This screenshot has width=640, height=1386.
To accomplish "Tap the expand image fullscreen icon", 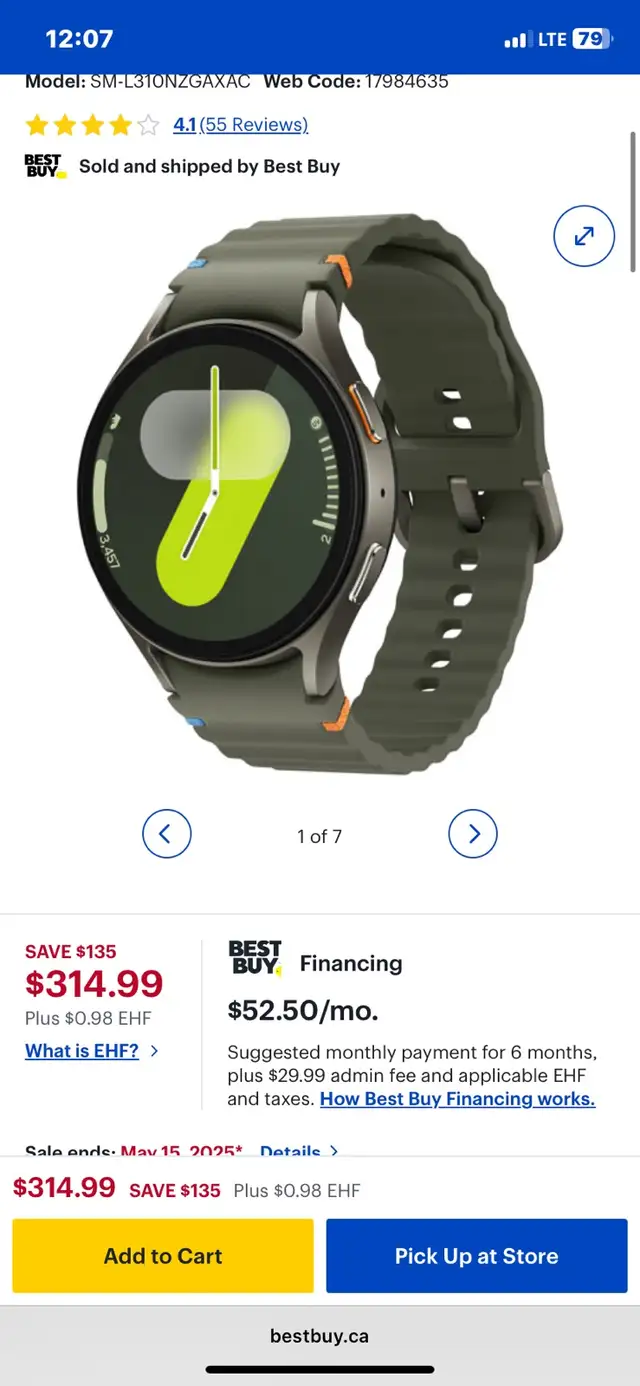I will [x=584, y=236].
